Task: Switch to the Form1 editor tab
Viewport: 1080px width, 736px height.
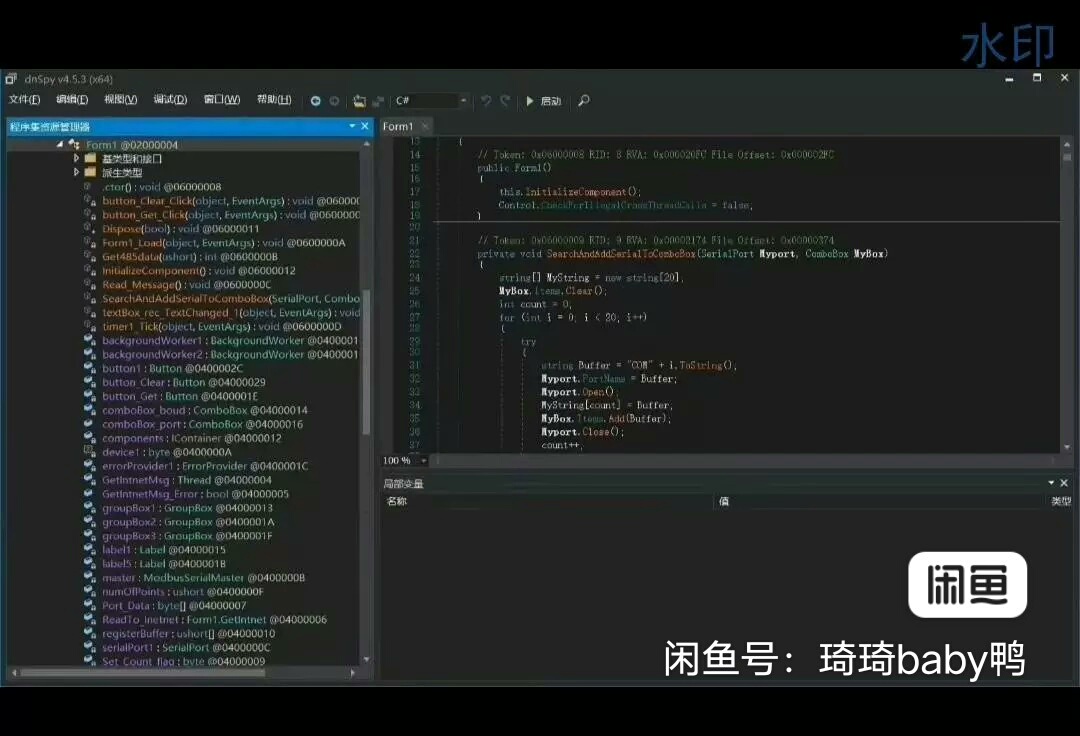Action: coord(398,127)
